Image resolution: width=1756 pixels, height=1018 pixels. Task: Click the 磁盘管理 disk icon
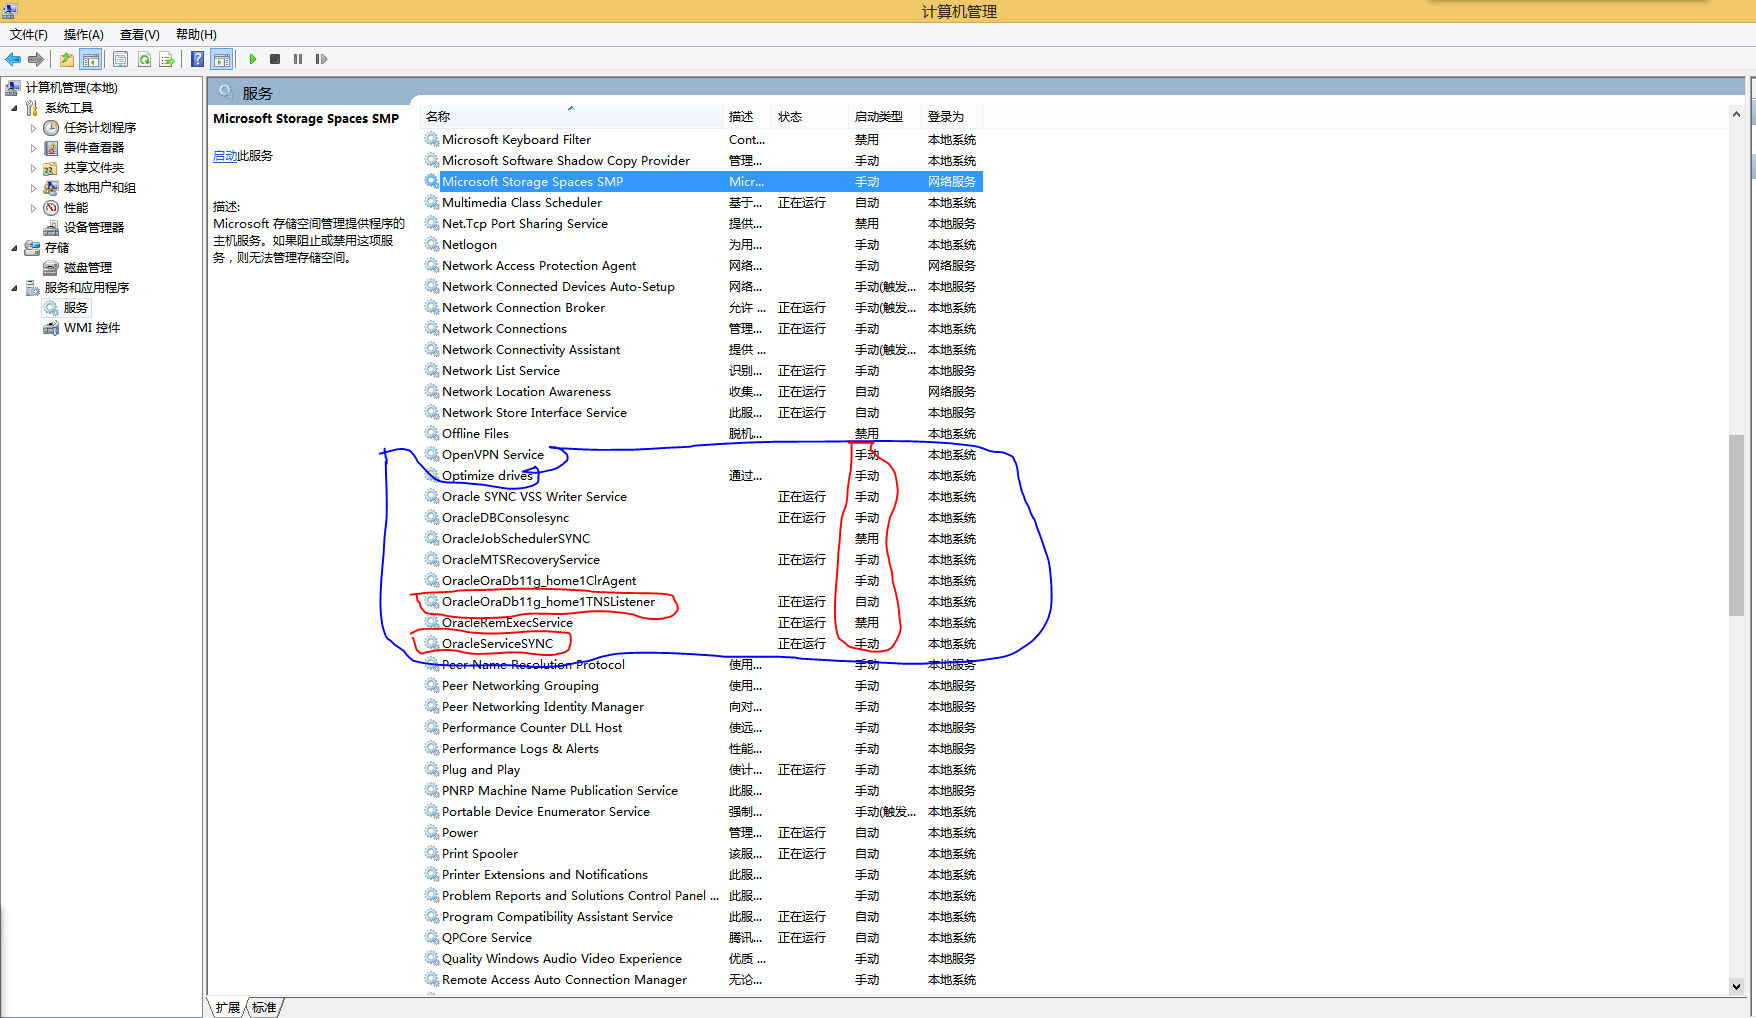tap(51, 268)
